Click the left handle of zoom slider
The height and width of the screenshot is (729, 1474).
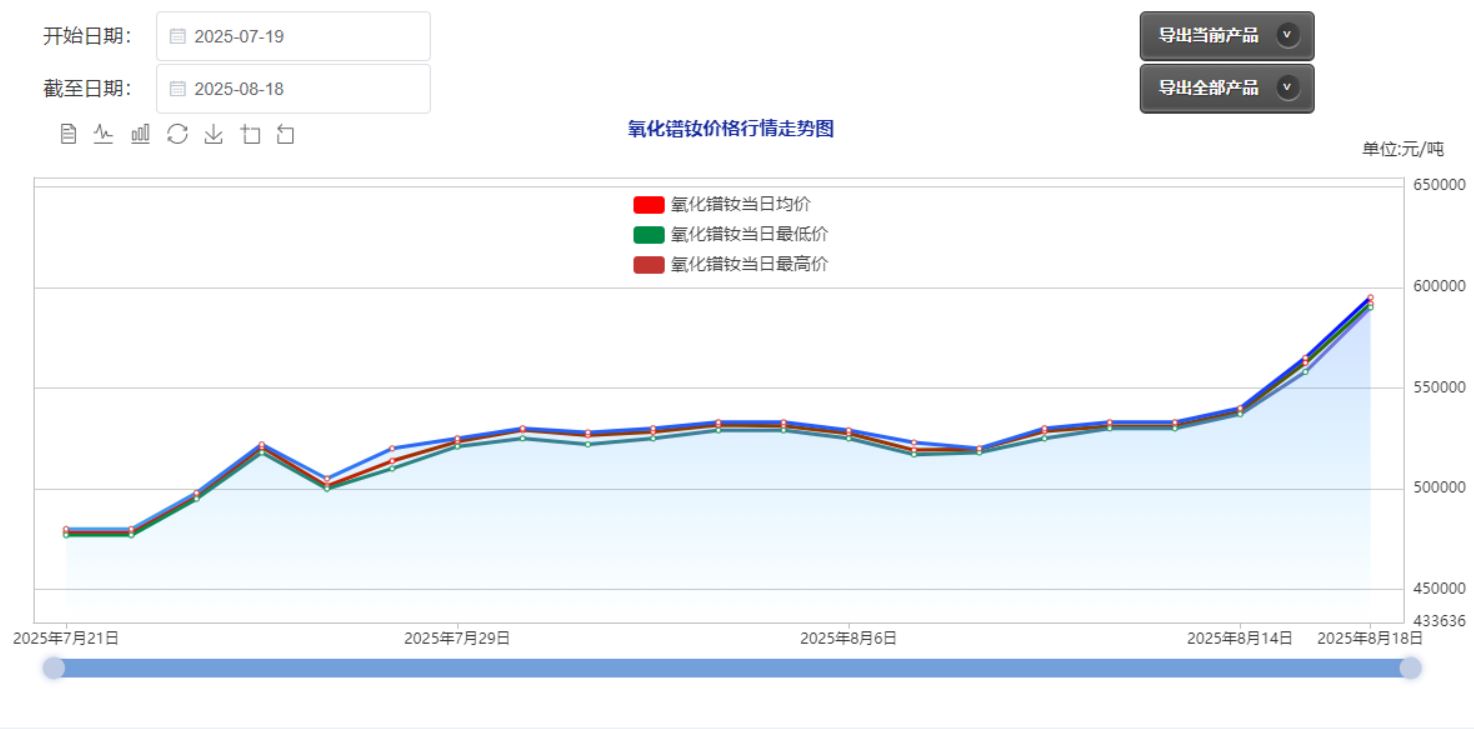click(54, 668)
